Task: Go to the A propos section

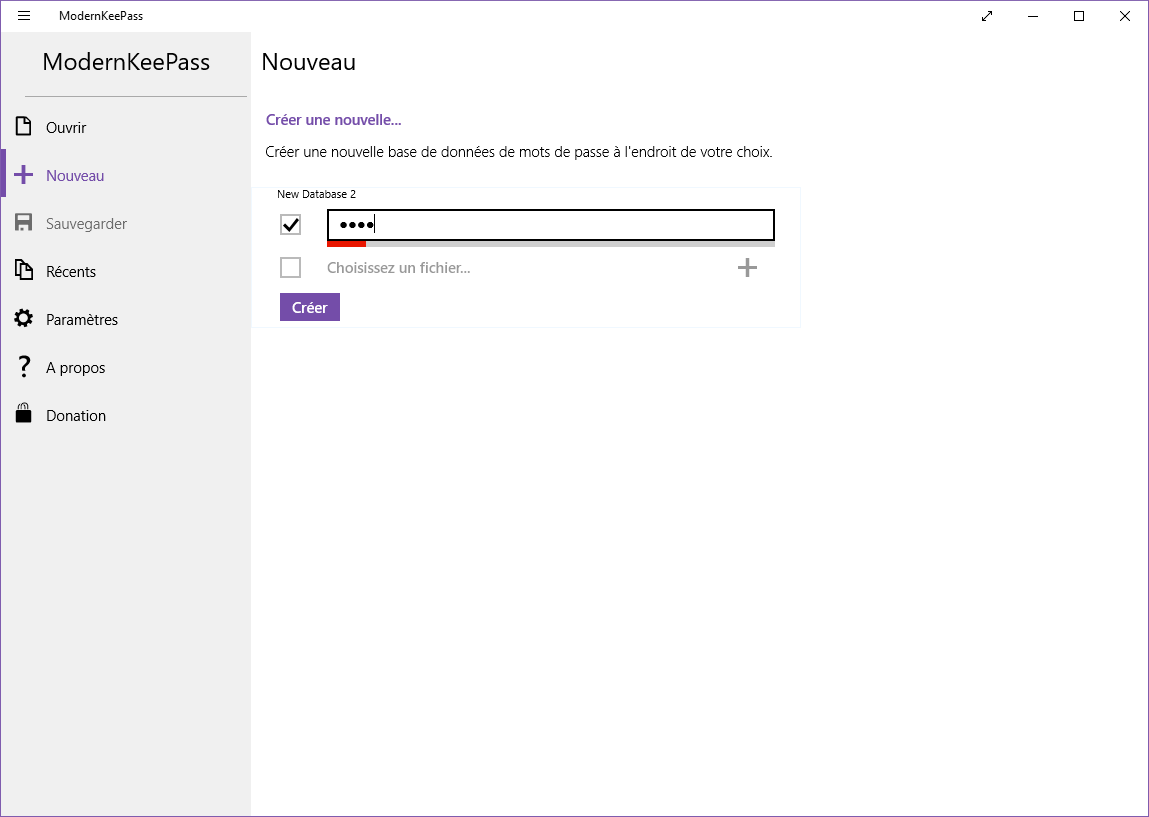Action: (75, 368)
